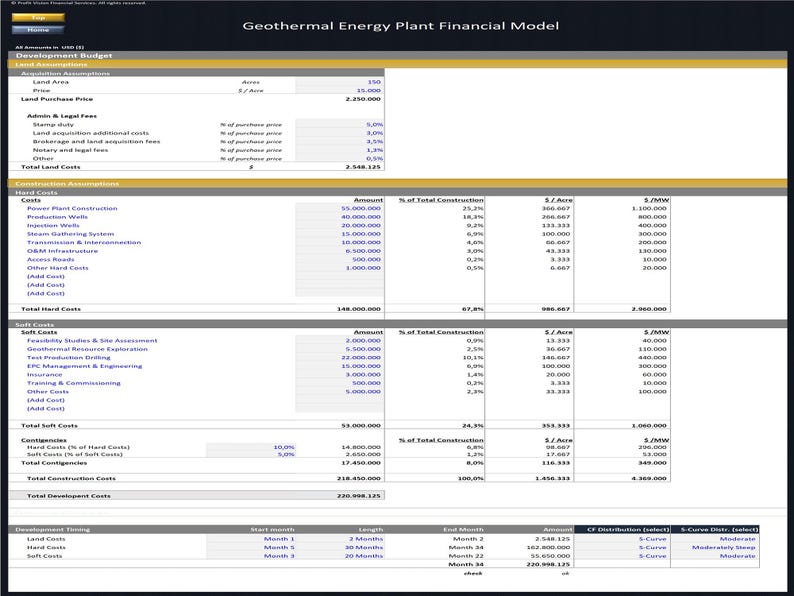Select Price per acre value 15.000
The height and width of the screenshot is (596, 794).
coord(339,90)
